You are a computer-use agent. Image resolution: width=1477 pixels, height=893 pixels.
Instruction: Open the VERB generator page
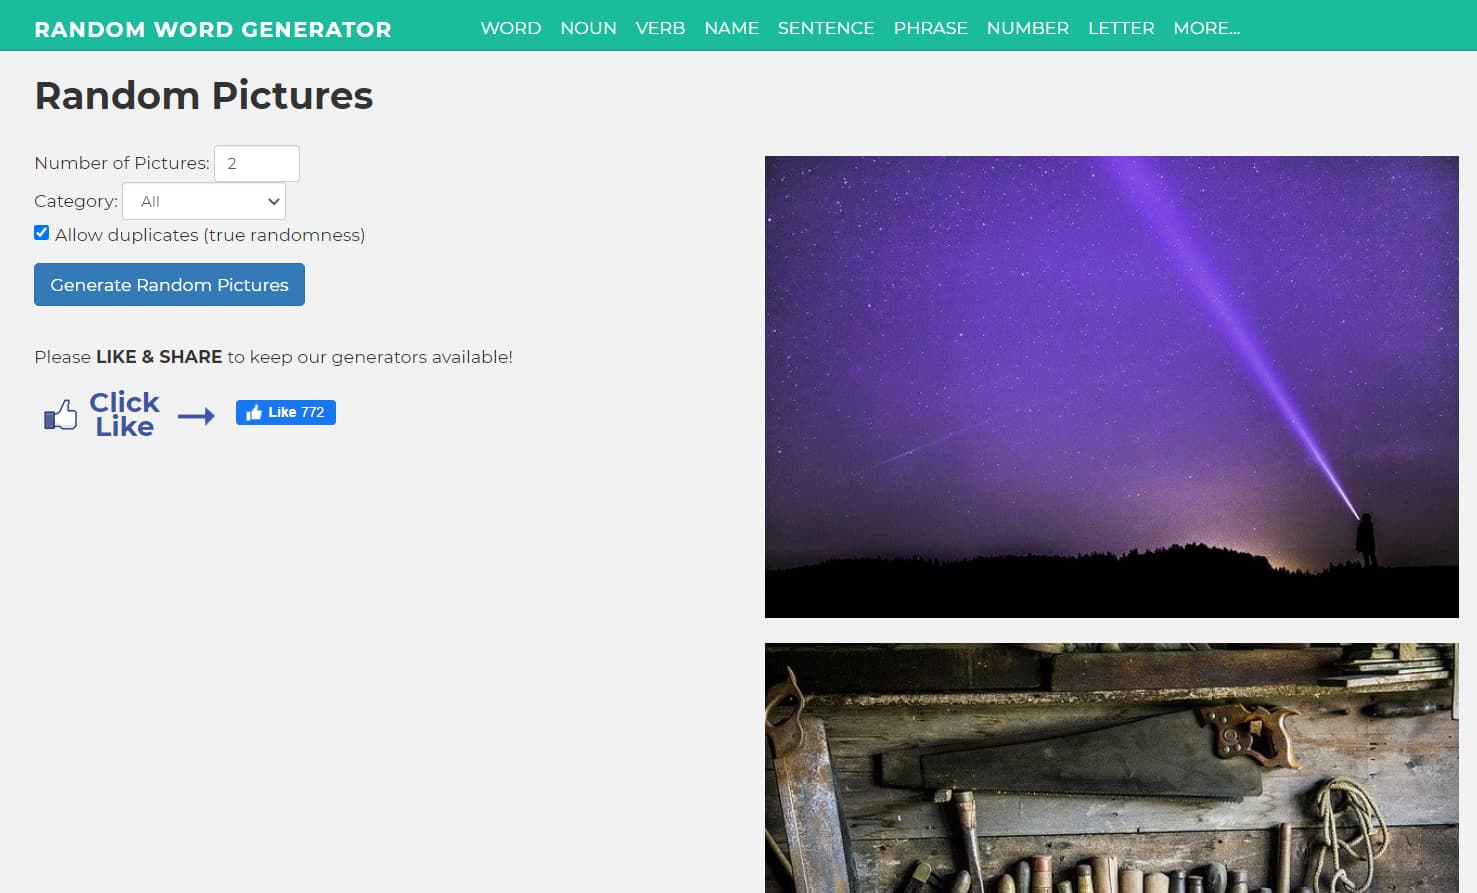coord(660,28)
